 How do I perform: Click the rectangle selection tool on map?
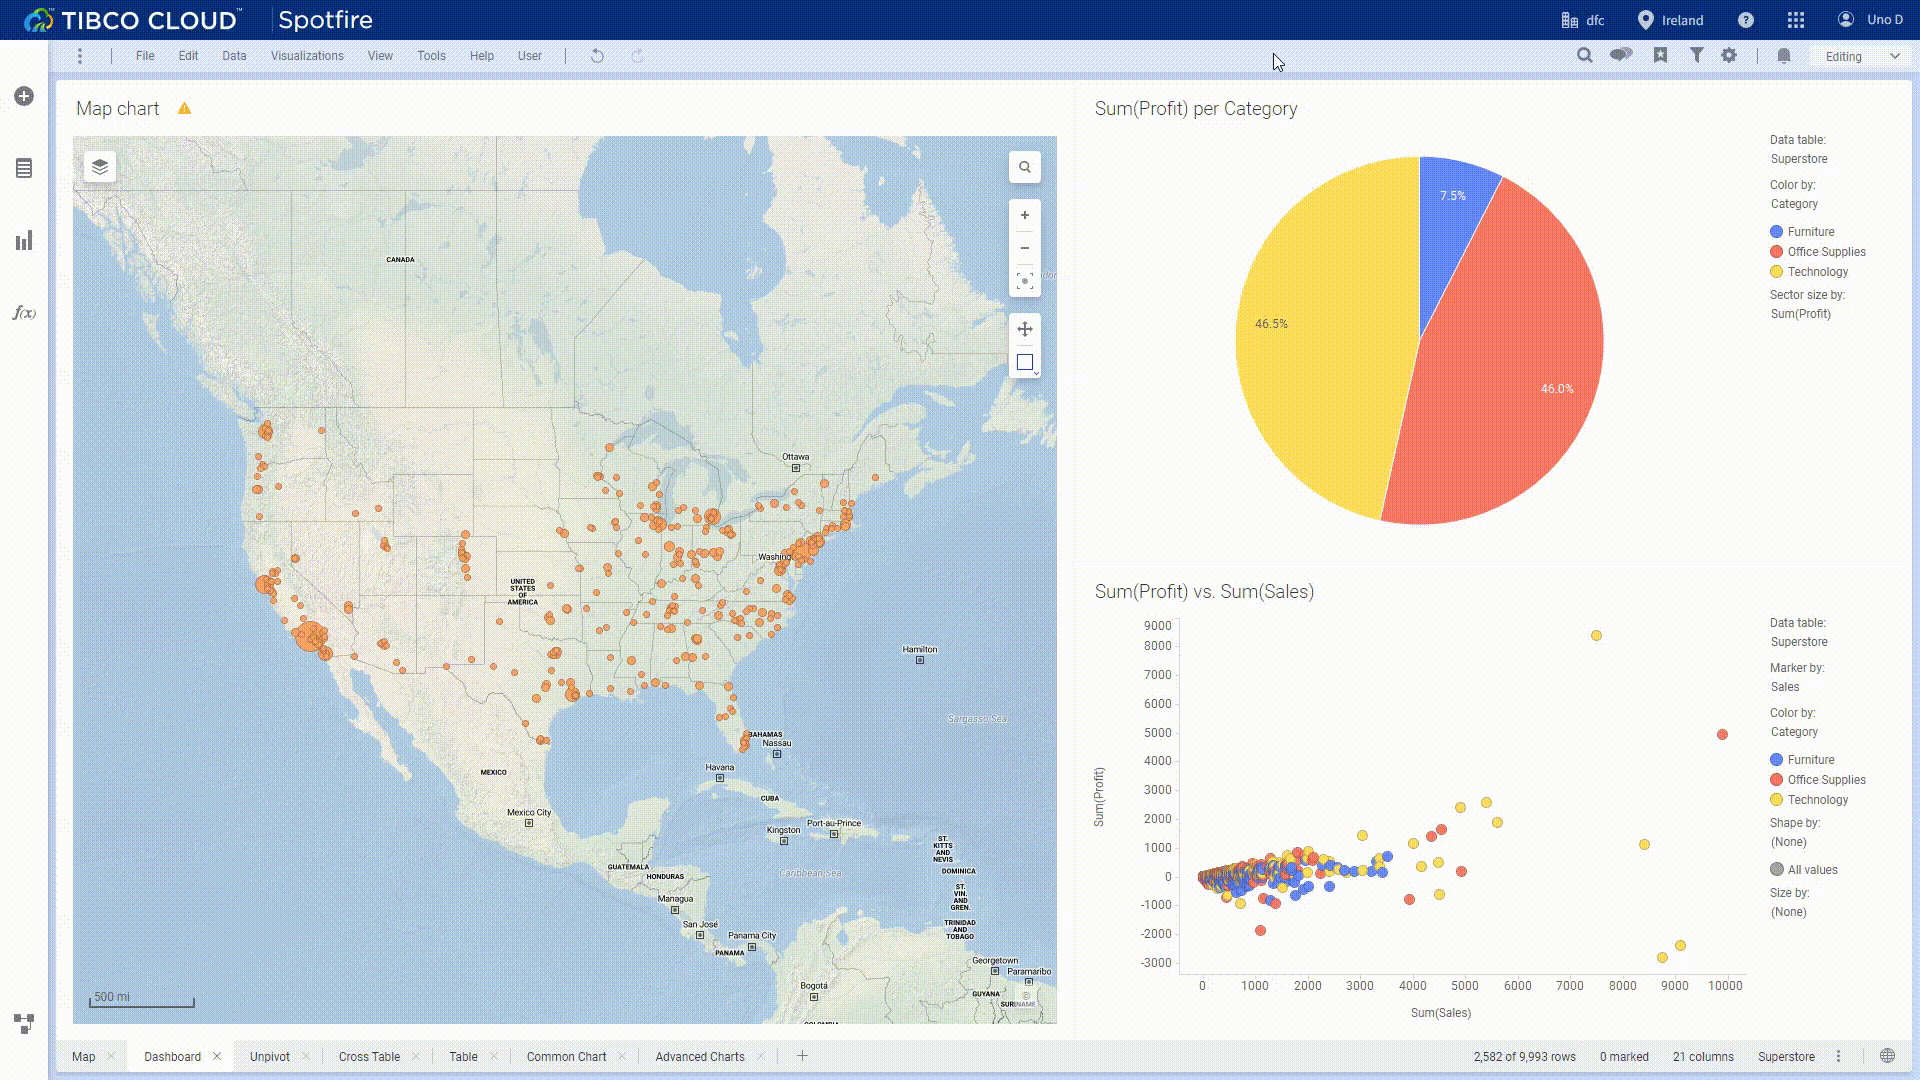(1025, 364)
